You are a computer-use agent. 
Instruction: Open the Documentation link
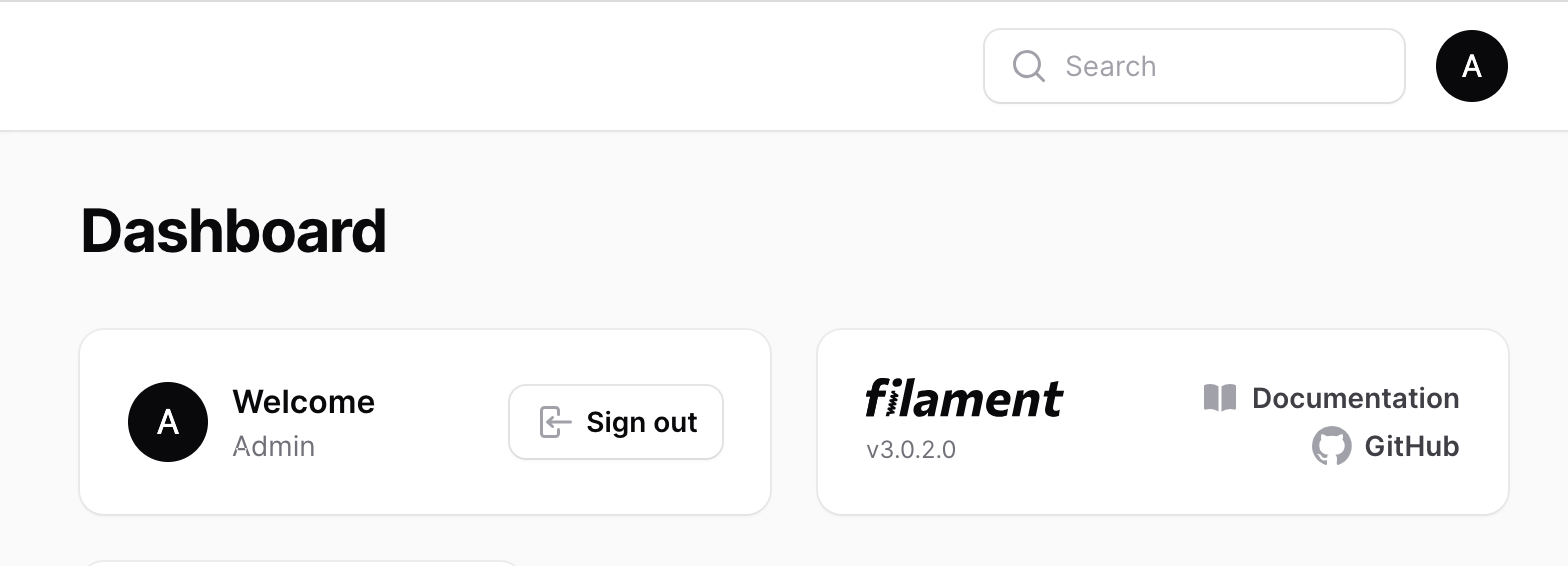coord(1331,398)
